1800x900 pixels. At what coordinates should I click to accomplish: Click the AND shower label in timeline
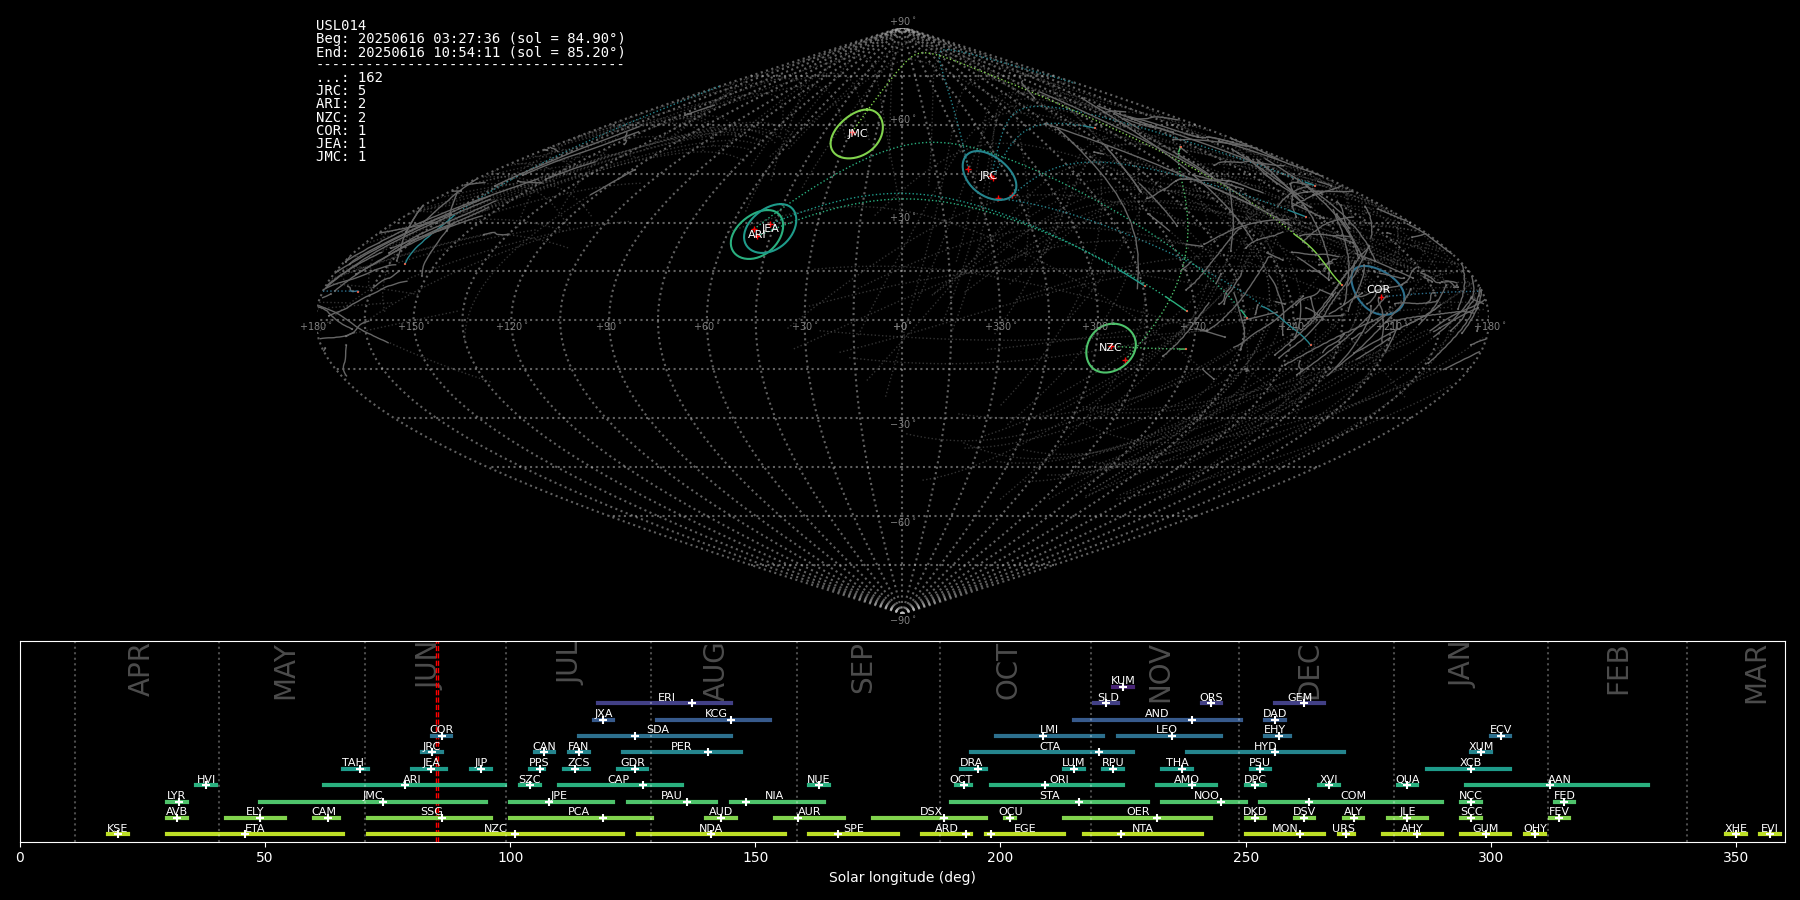click(1156, 713)
